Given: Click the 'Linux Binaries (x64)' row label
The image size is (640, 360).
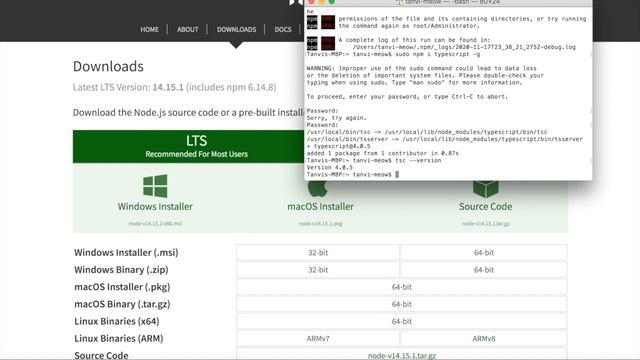Looking at the screenshot, I should point(117,321).
